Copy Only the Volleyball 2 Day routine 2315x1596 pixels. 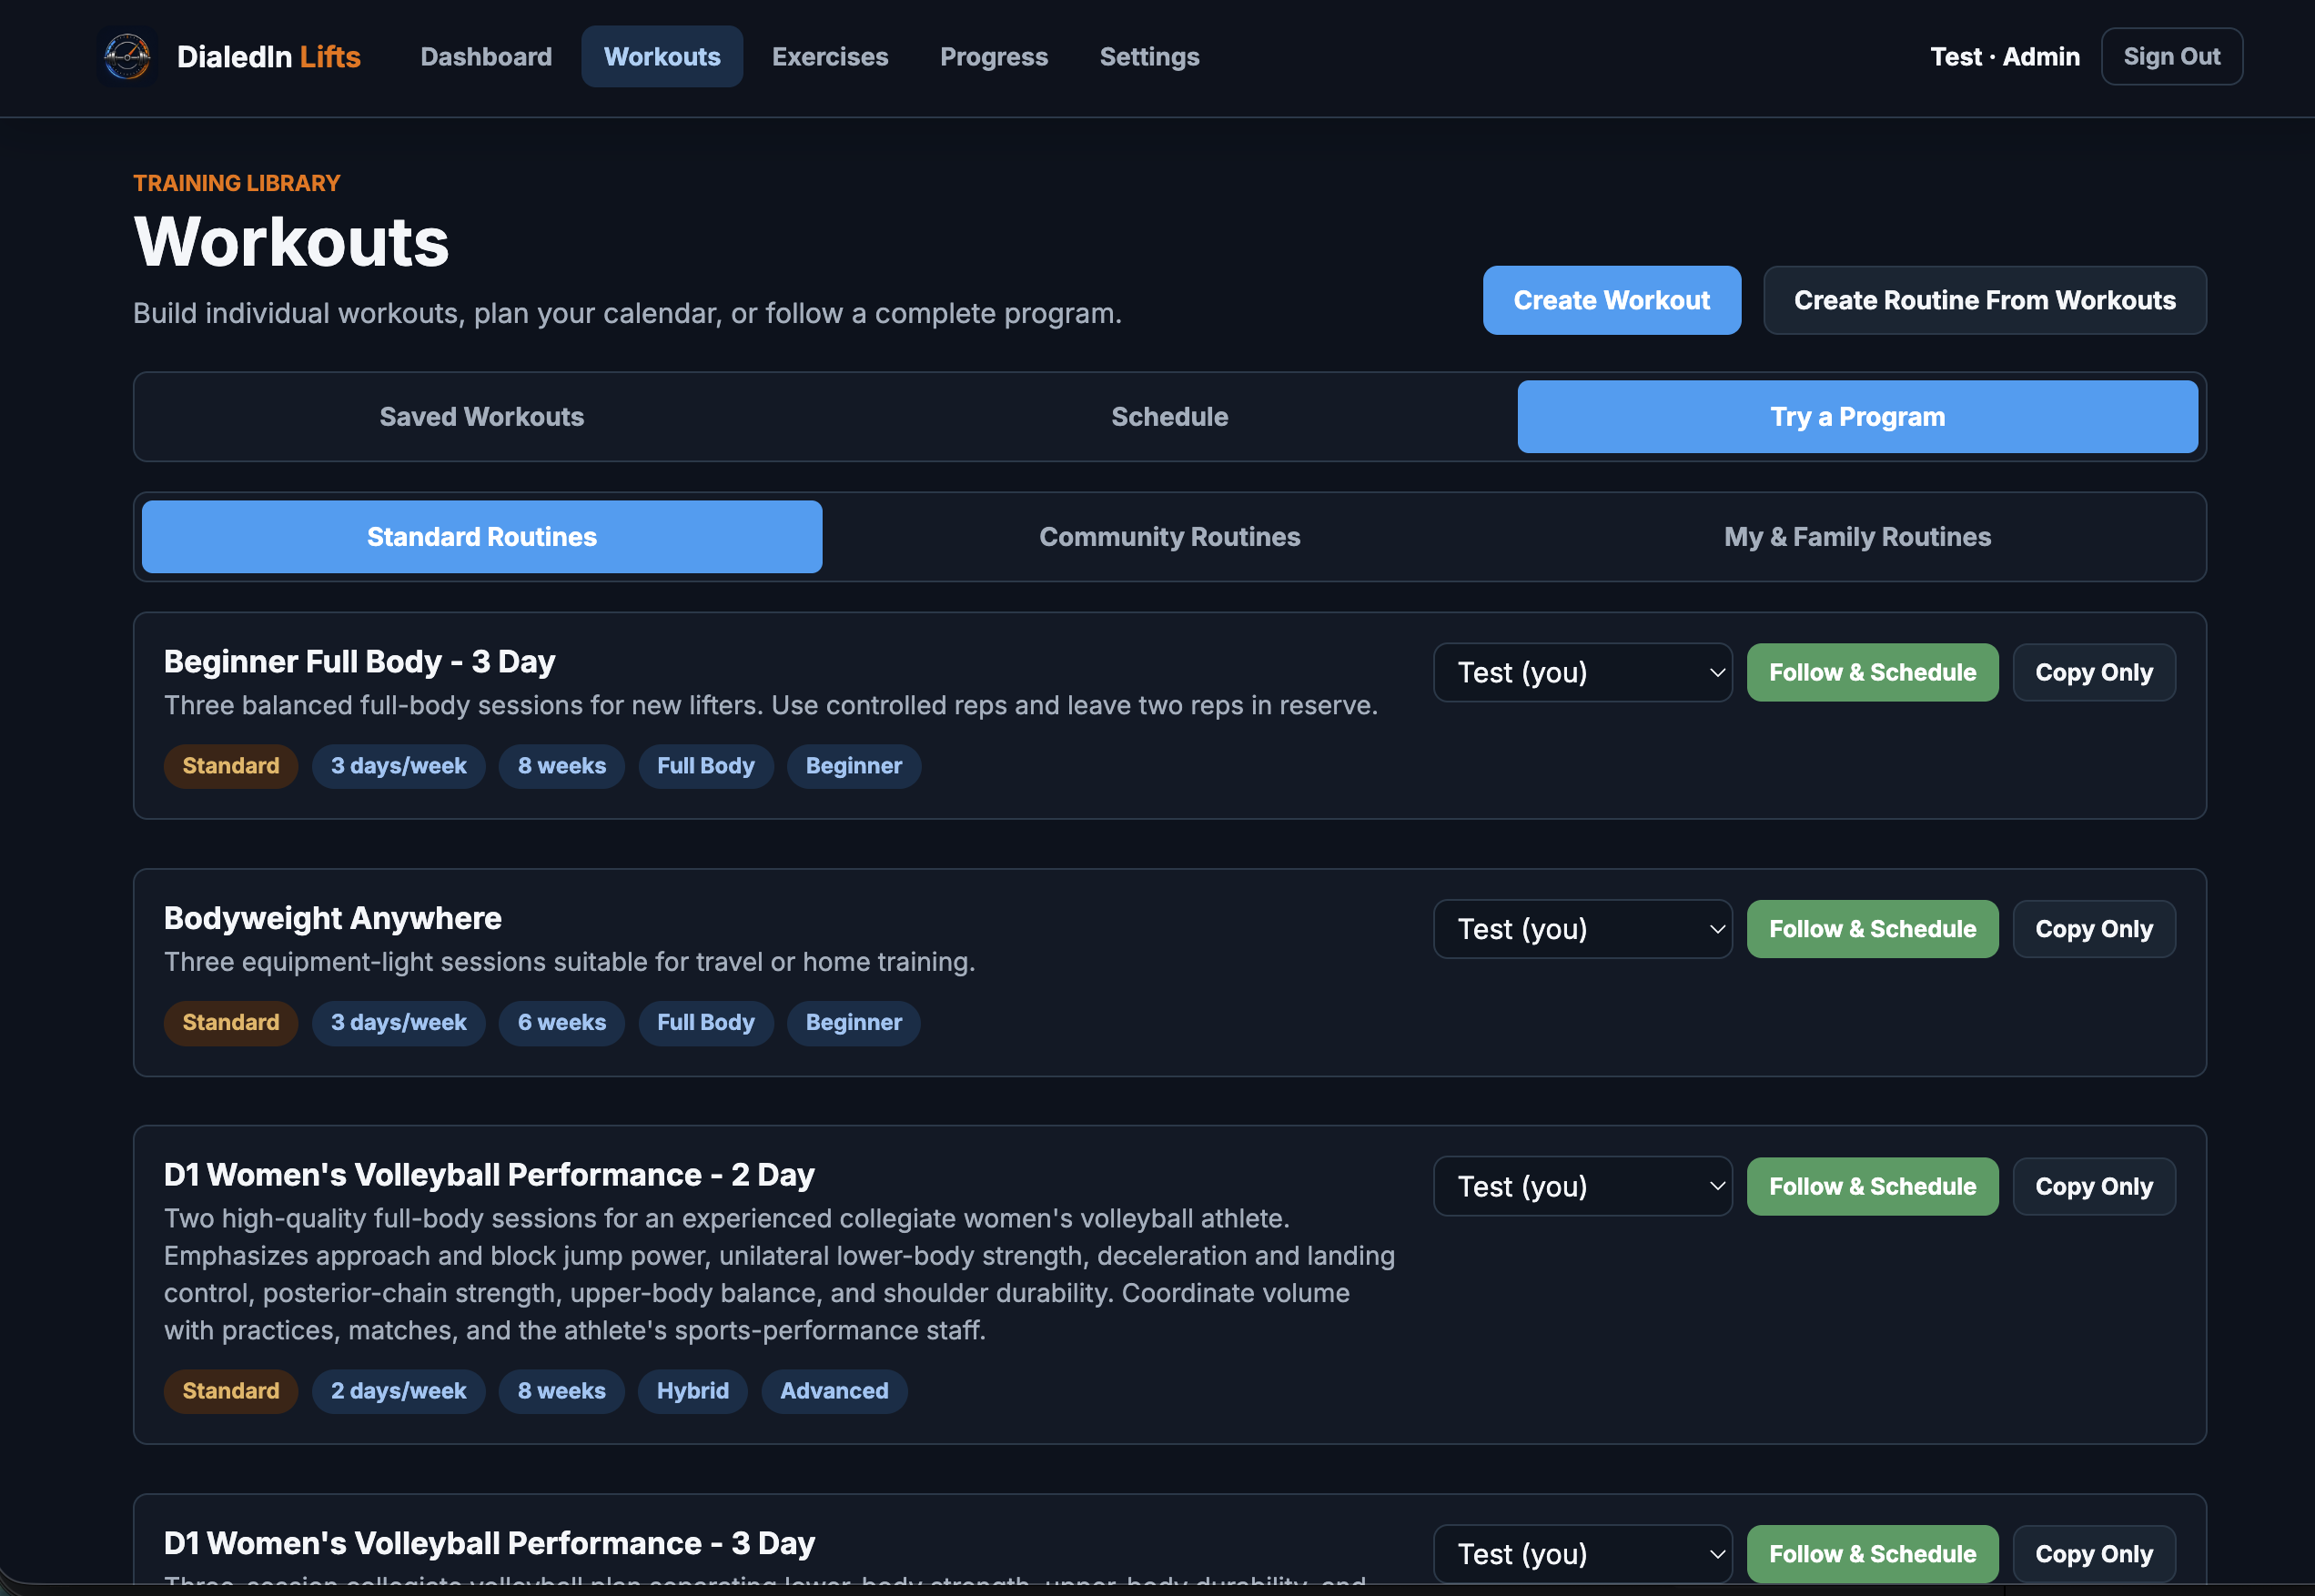(2094, 1186)
